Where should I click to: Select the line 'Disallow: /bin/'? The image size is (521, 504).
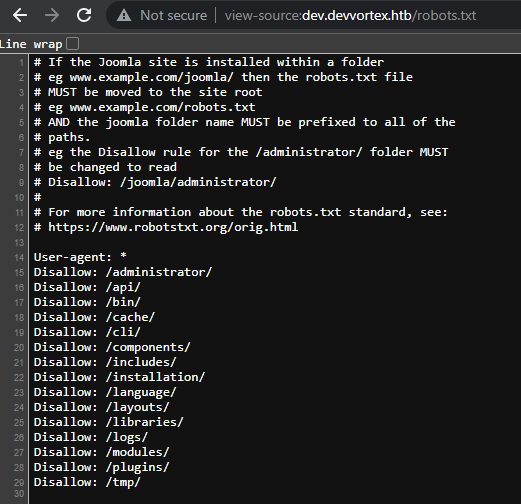coord(87,302)
